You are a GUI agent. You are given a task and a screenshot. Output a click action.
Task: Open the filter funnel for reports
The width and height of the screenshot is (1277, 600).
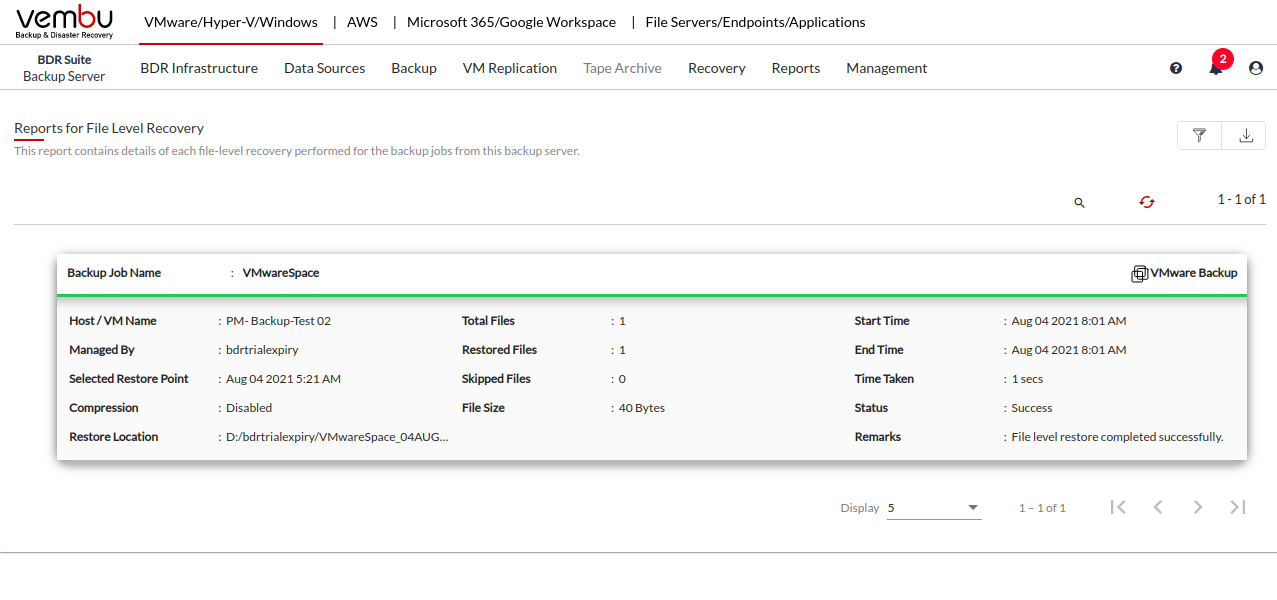(x=1200, y=136)
